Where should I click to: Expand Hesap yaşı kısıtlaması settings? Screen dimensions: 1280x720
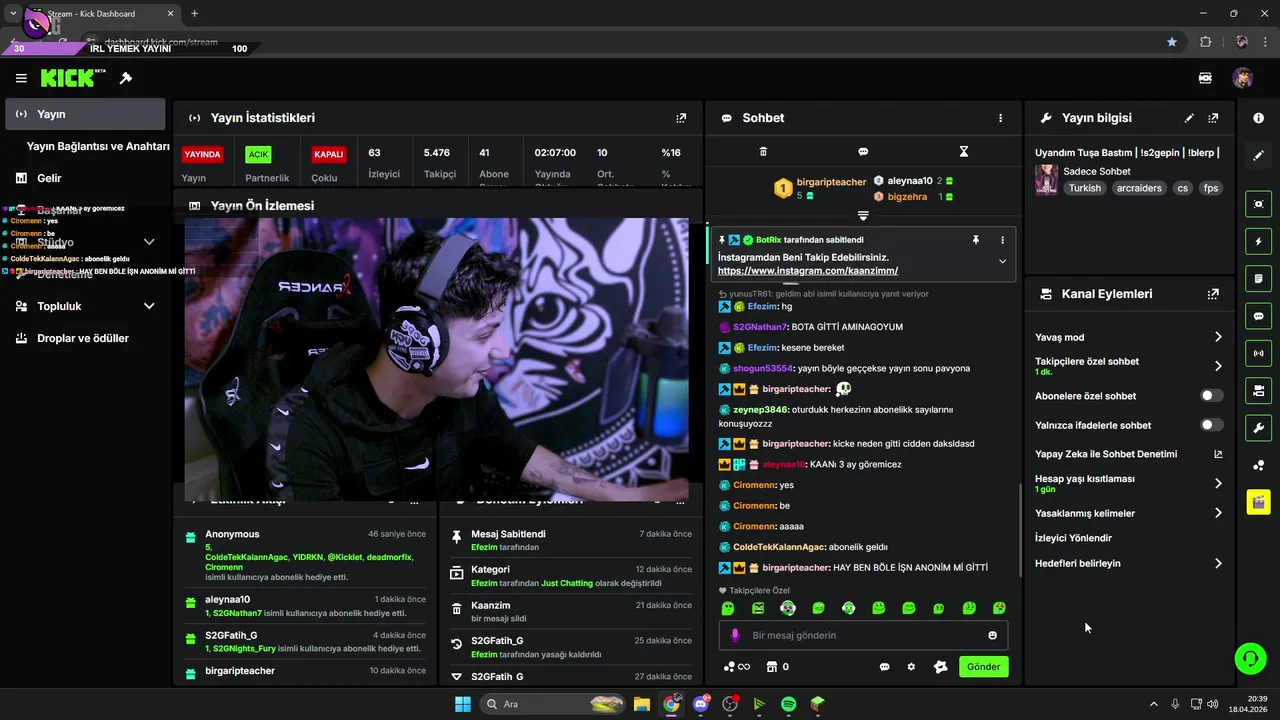(1218, 483)
